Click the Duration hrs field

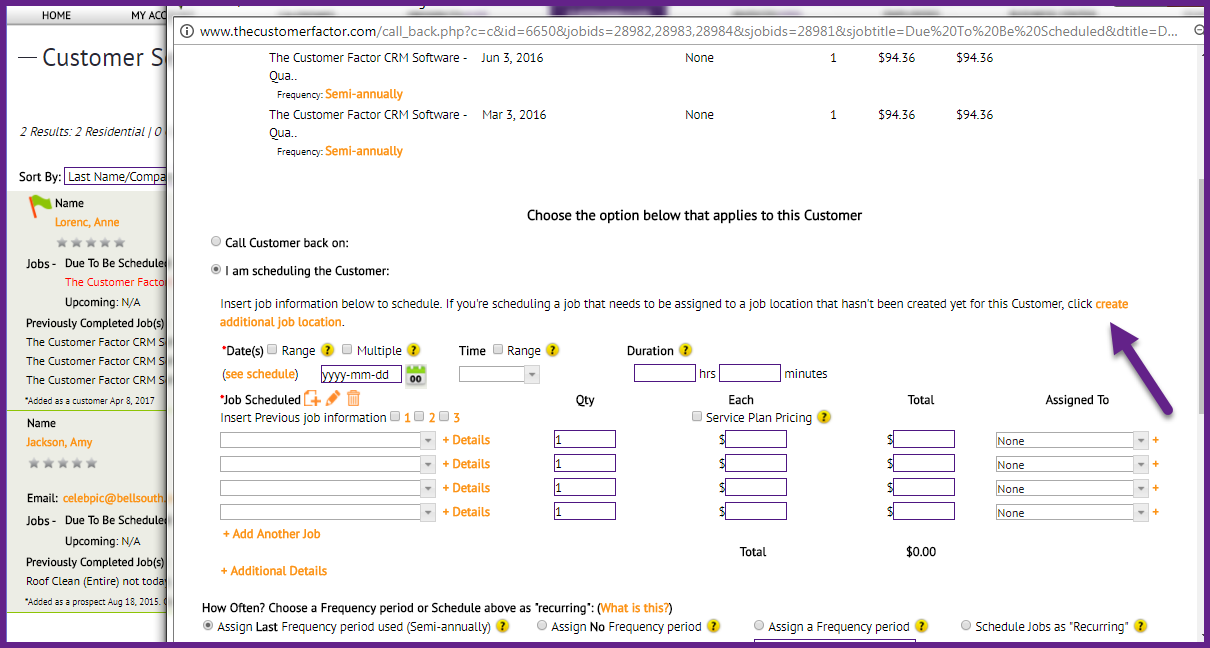[x=665, y=373]
